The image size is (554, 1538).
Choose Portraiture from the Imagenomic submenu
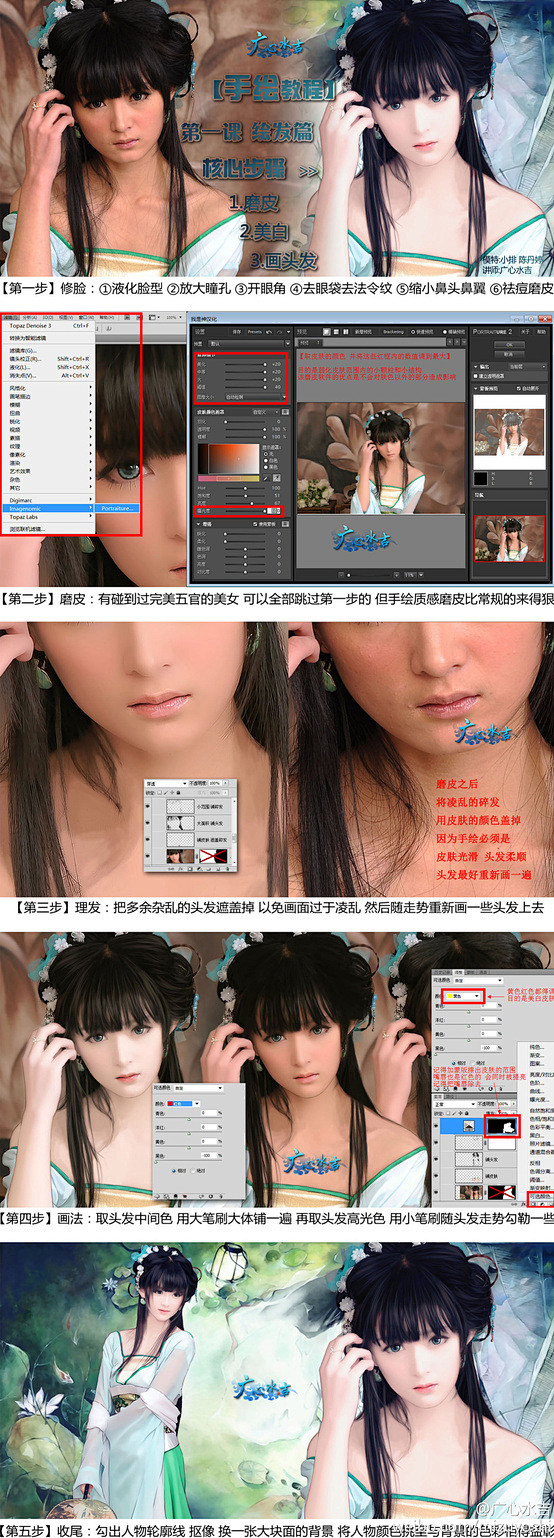(x=117, y=508)
